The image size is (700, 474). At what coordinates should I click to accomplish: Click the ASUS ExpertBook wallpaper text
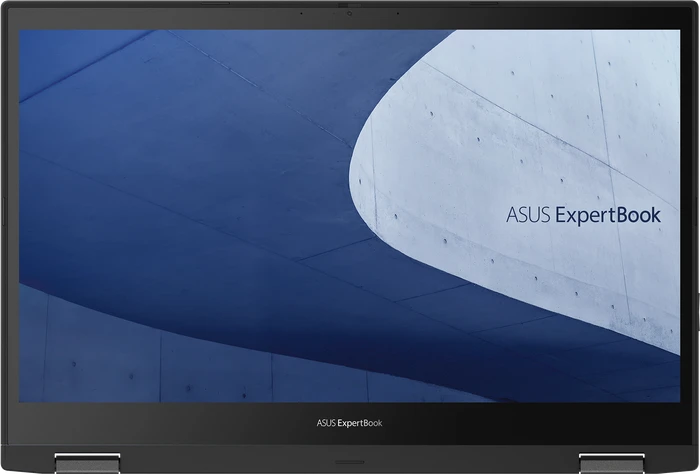pyautogui.click(x=583, y=216)
